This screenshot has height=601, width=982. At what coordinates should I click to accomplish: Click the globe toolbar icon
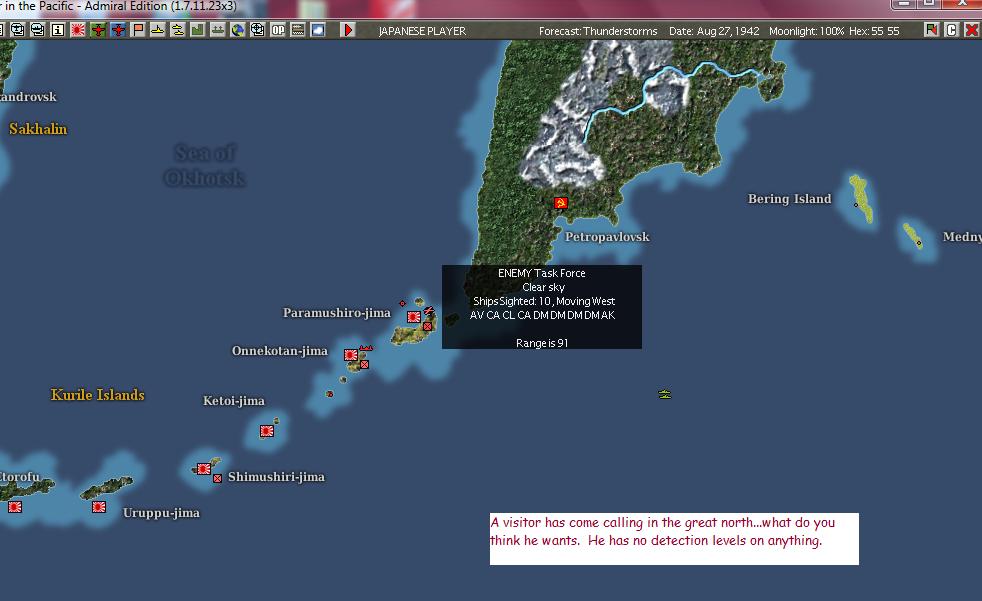tap(237, 29)
